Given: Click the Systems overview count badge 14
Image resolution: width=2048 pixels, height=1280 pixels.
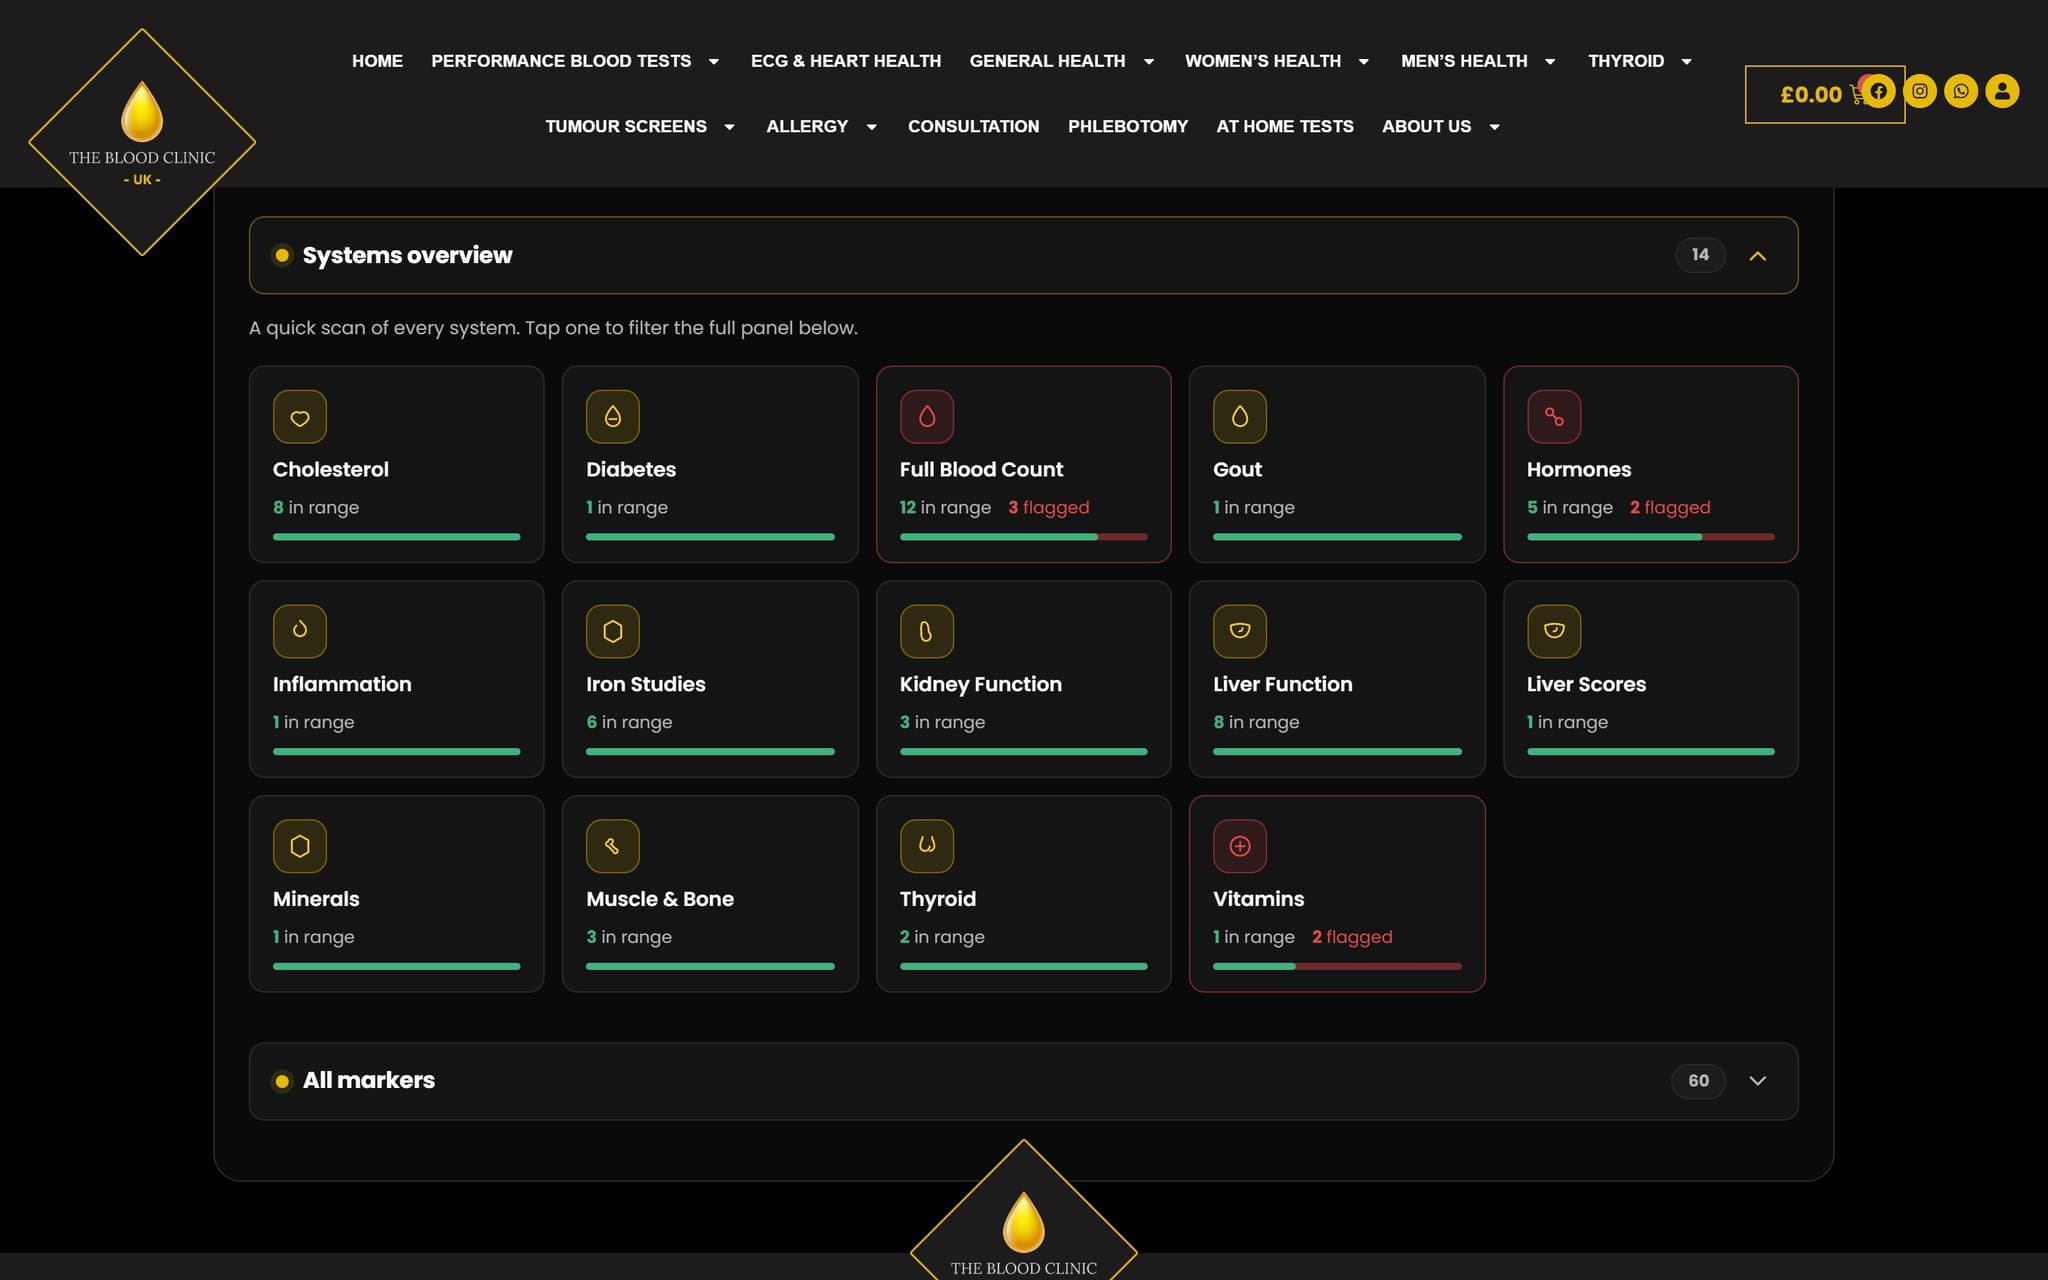Looking at the screenshot, I should (x=1700, y=255).
